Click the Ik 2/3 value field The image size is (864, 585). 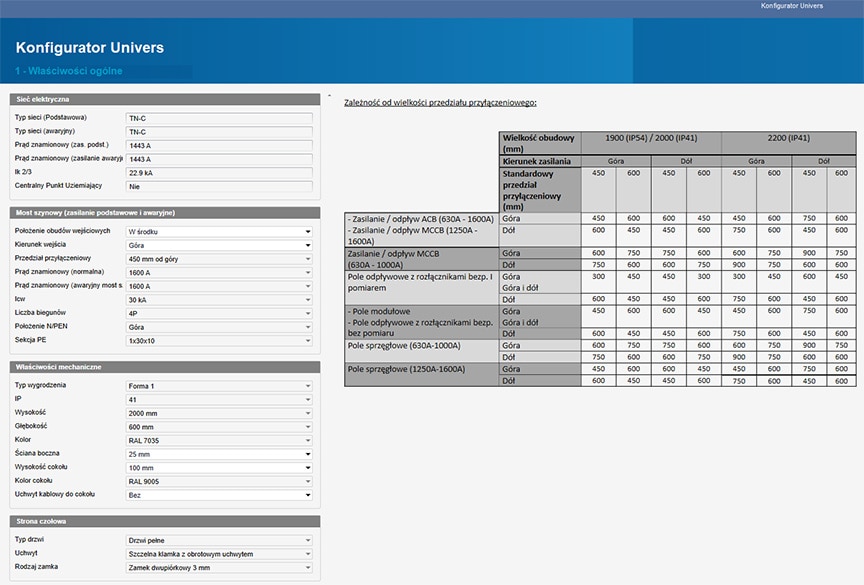pos(219,173)
